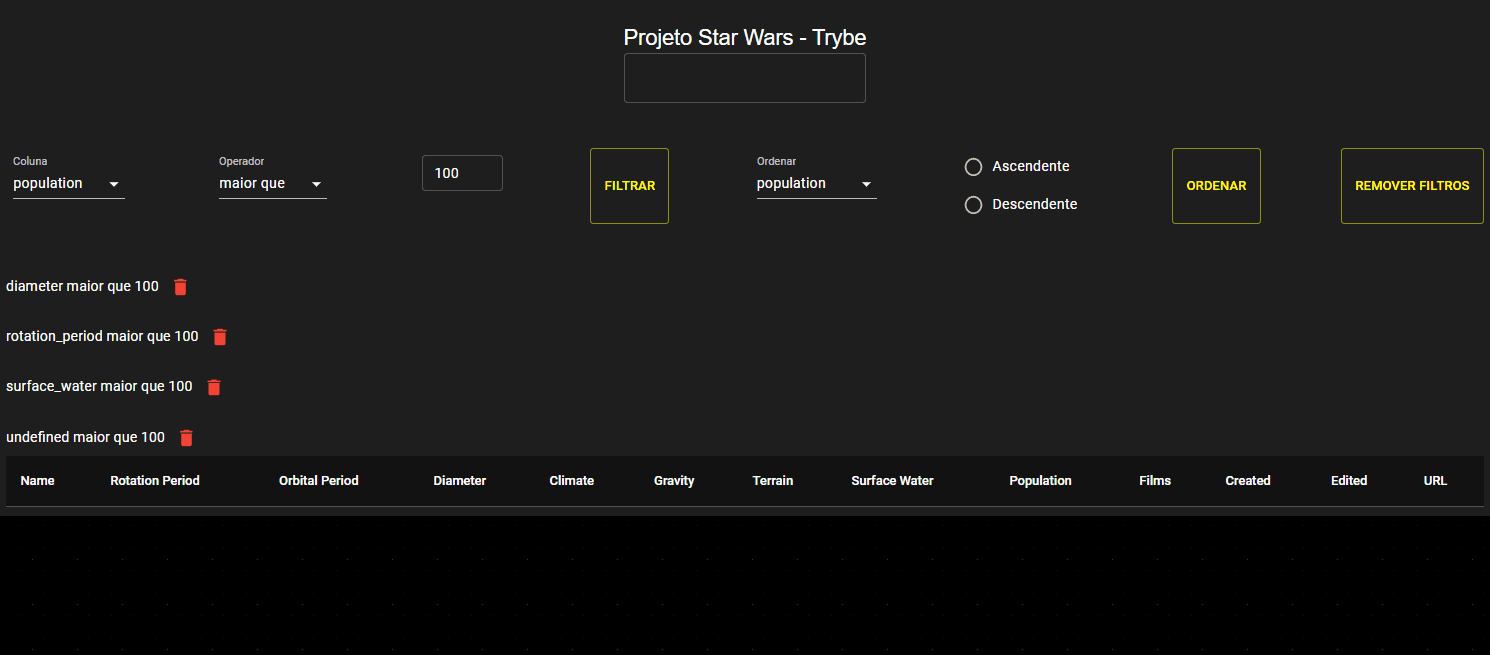
Task: Click the Created column header
Action: click(x=1248, y=481)
